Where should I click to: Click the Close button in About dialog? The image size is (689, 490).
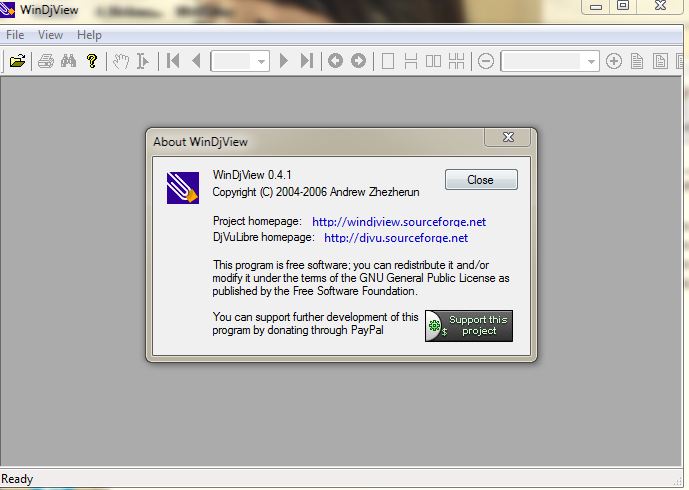coord(481,180)
